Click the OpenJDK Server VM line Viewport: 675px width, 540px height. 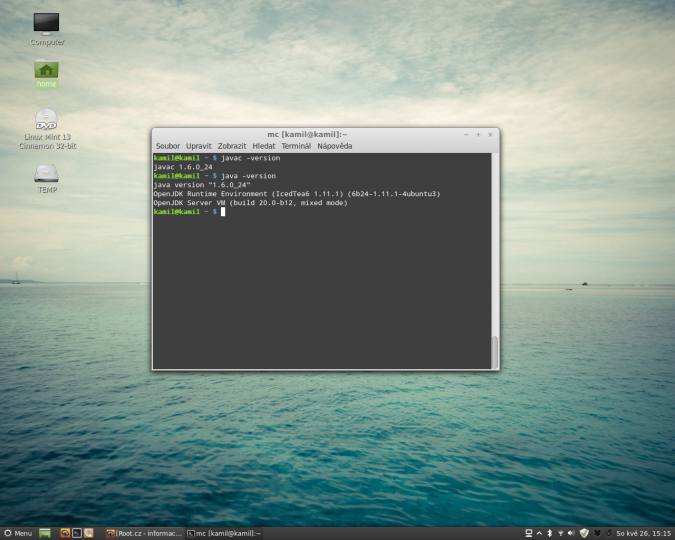pyautogui.click(x=251, y=203)
